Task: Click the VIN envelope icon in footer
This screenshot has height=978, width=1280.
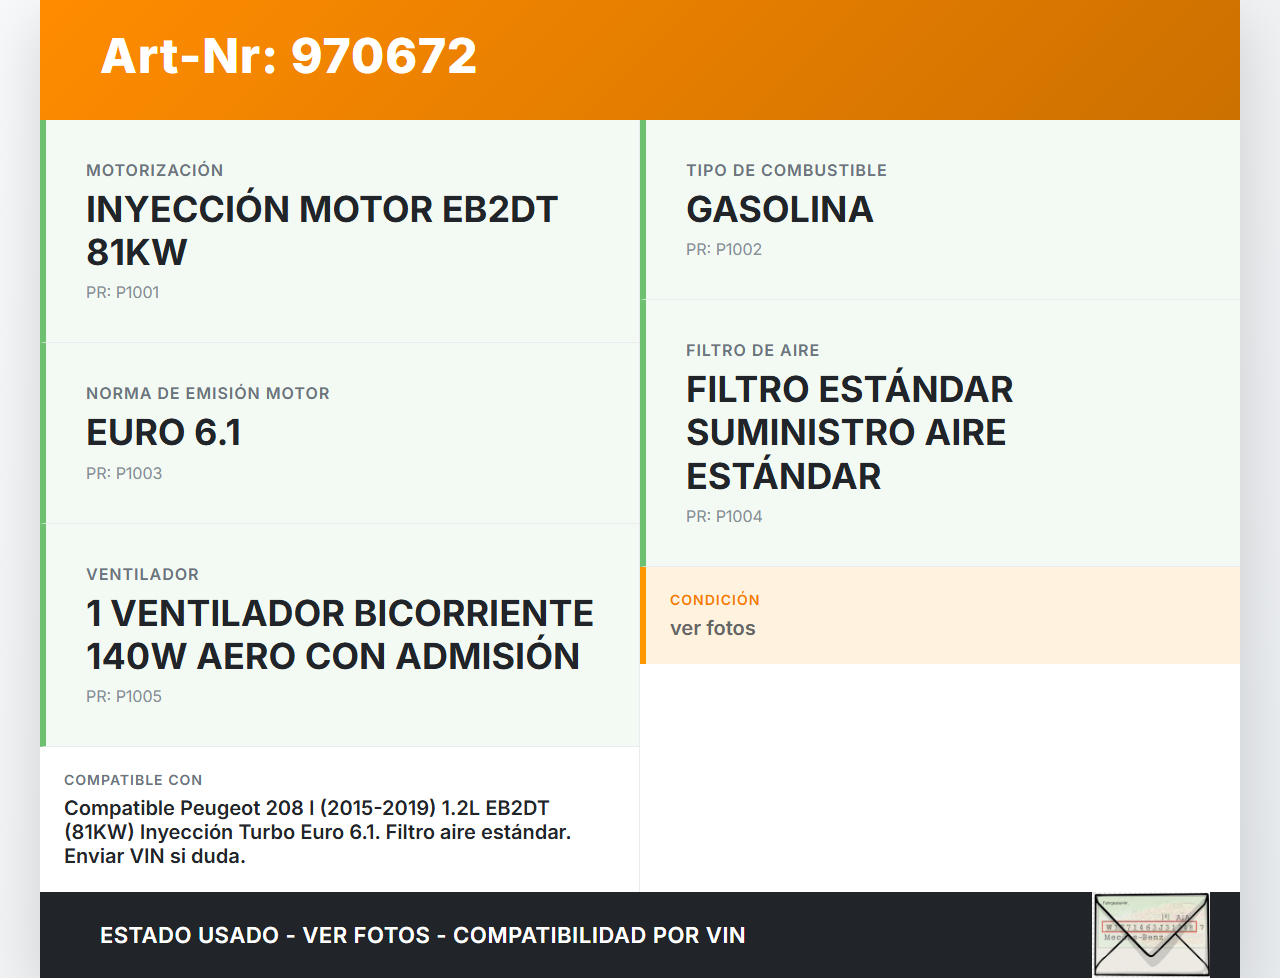Action: coord(1150,935)
